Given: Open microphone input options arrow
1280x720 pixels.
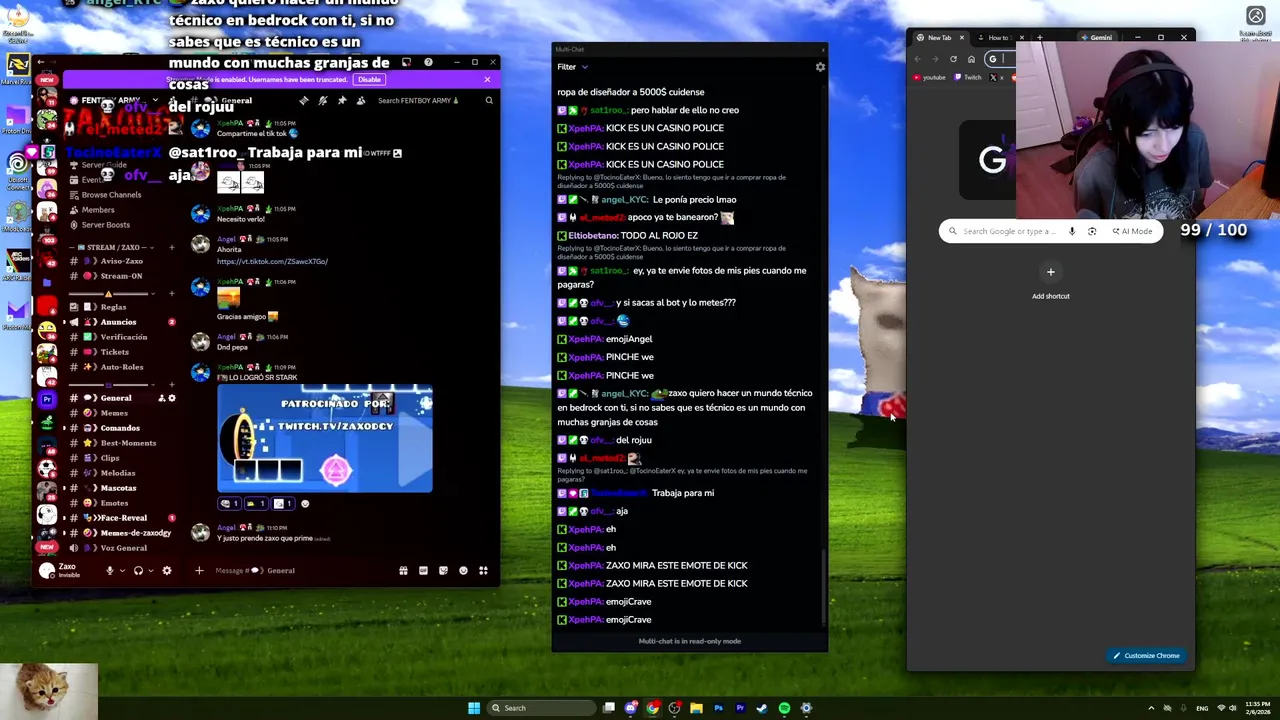Looking at the screenshot, I should 122,570.
